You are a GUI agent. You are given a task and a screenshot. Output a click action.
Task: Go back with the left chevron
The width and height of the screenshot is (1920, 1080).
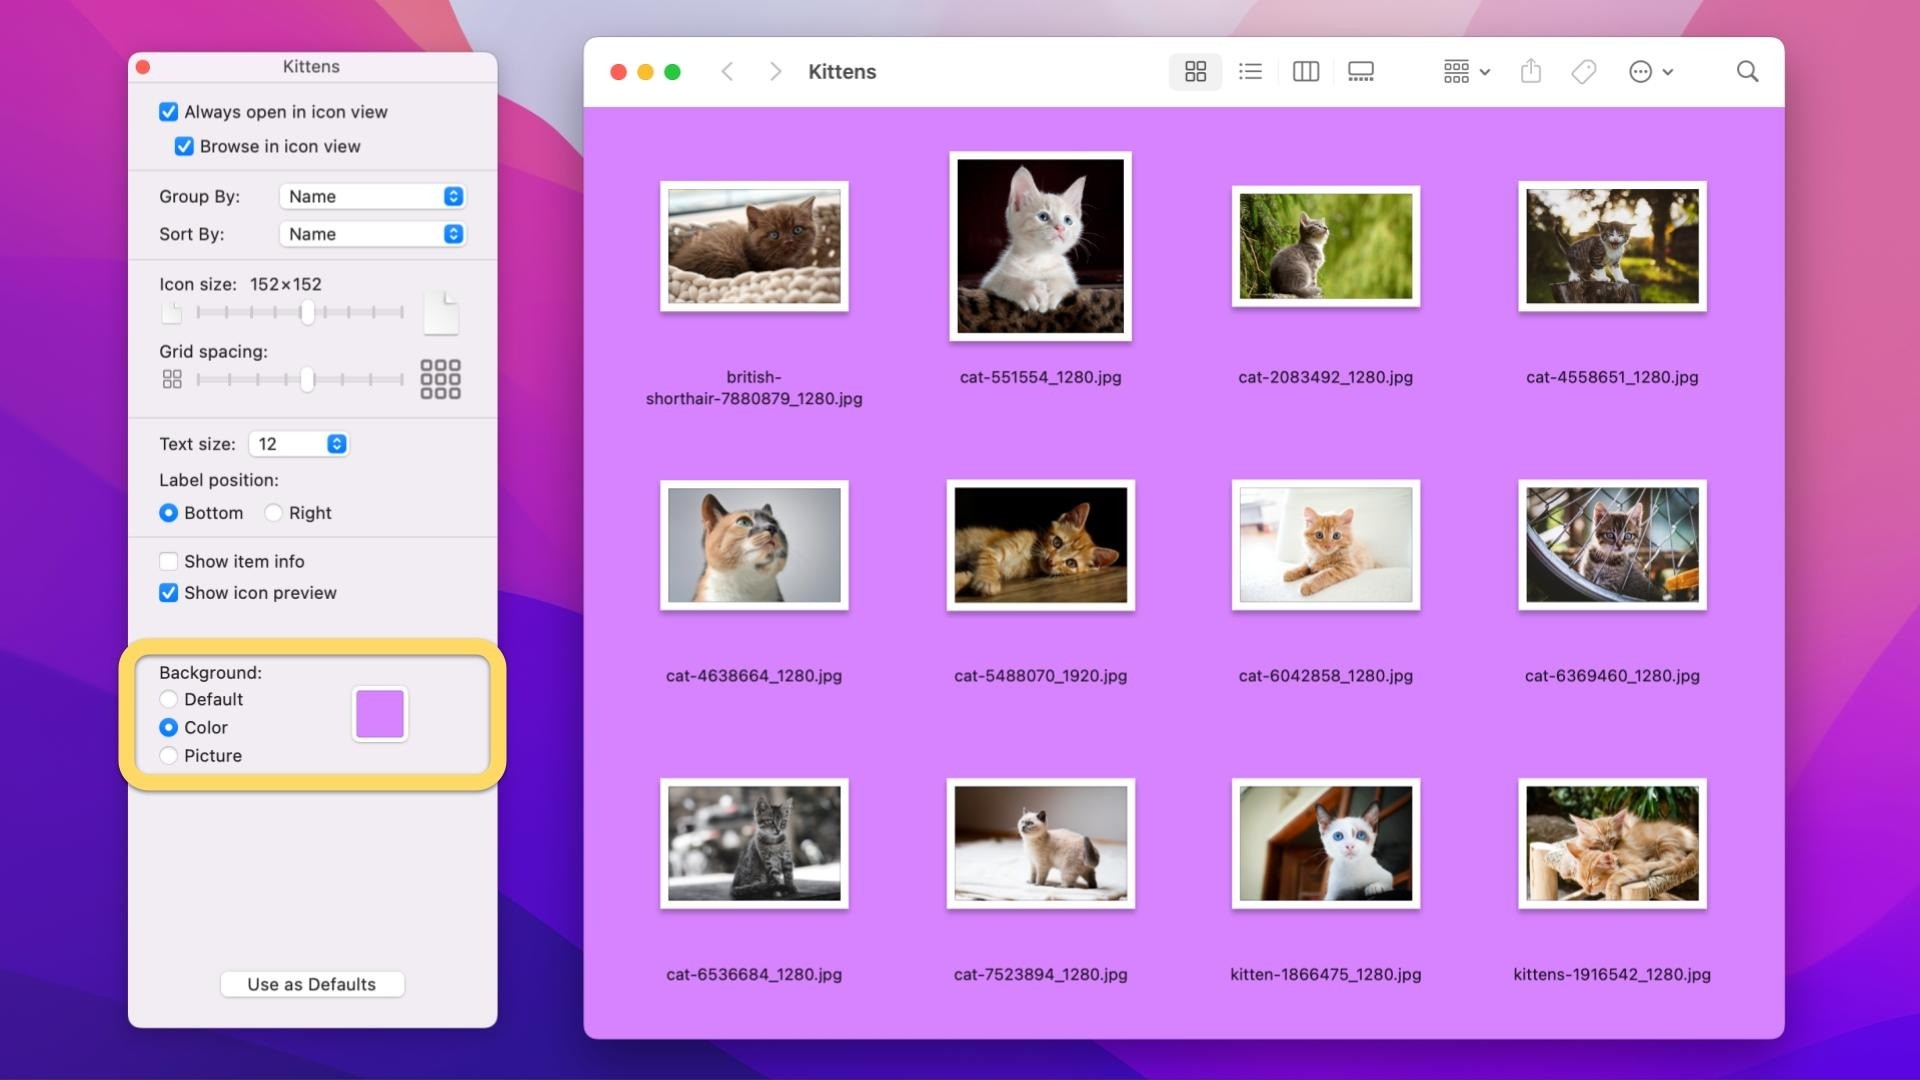click(728, 72)
